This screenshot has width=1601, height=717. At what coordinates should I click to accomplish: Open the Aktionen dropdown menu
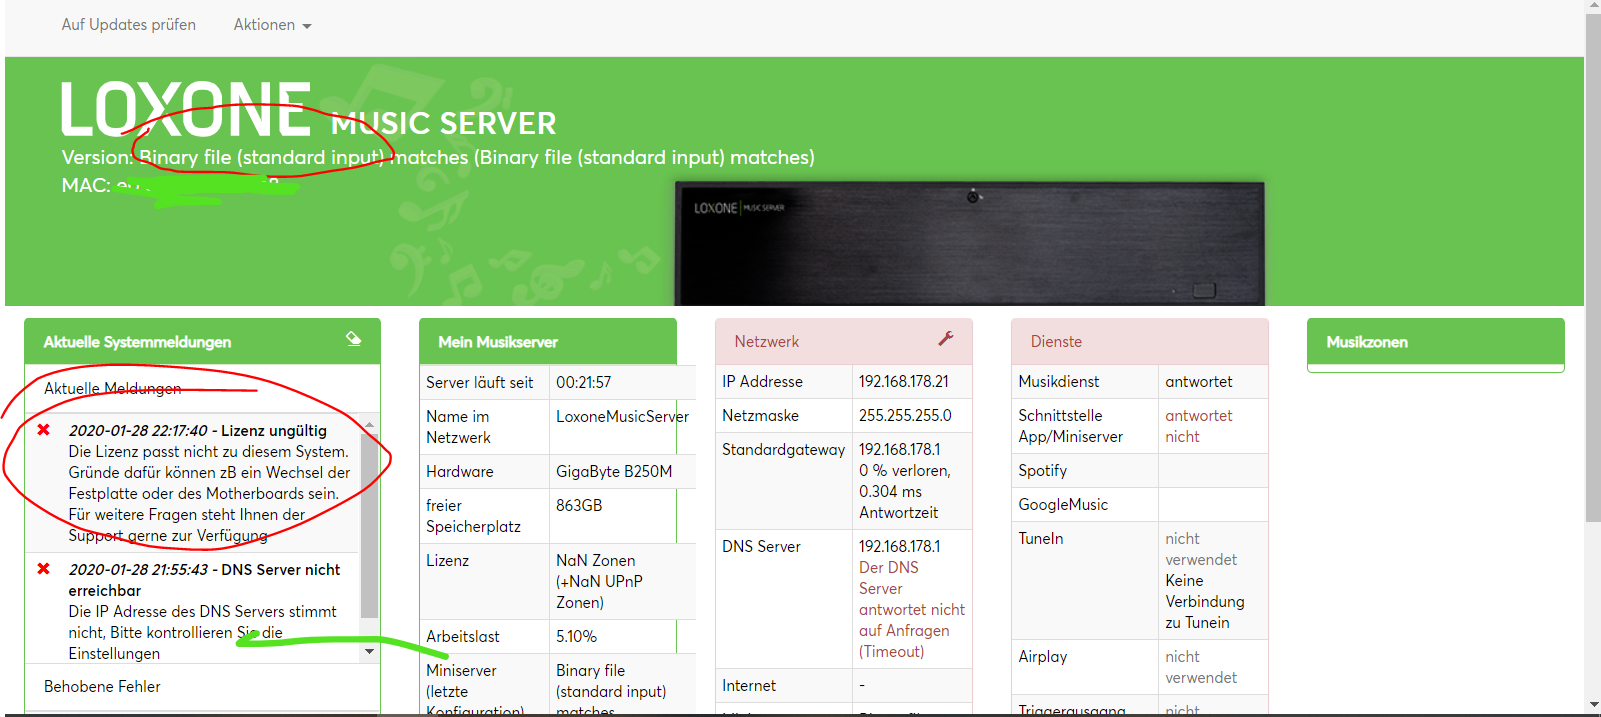(x=272, y=25)
